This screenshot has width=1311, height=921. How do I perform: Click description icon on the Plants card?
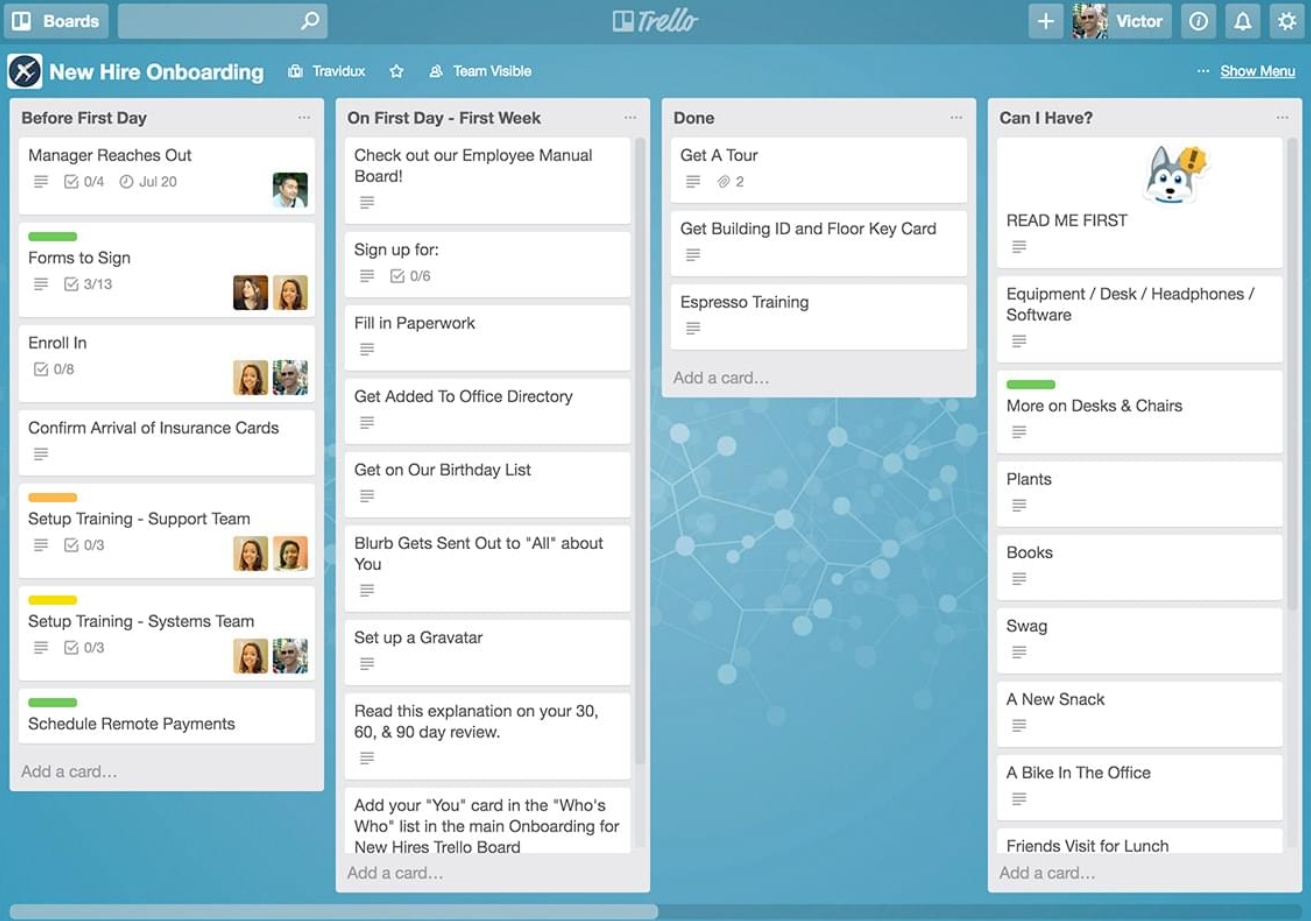pos(1019,506)
